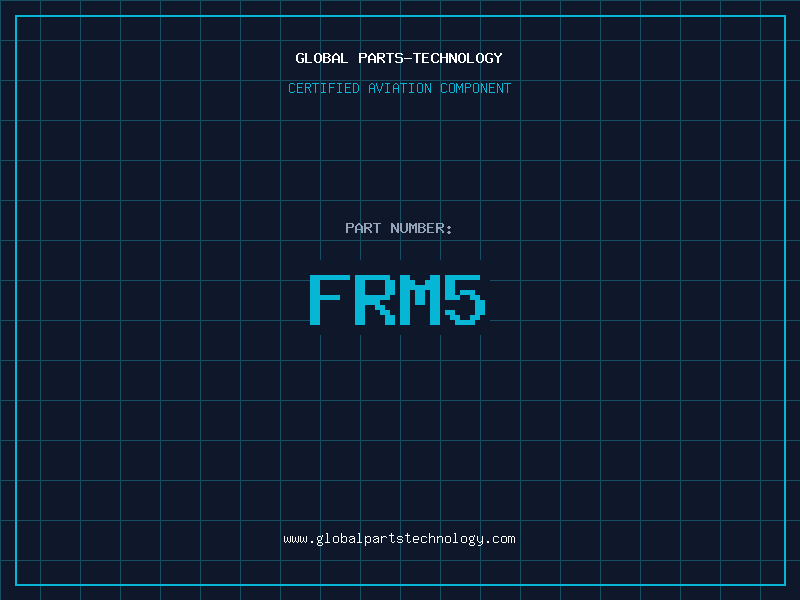Select the CERTIFIED AVIATION COMPONENT subtitle

point(399,88)
